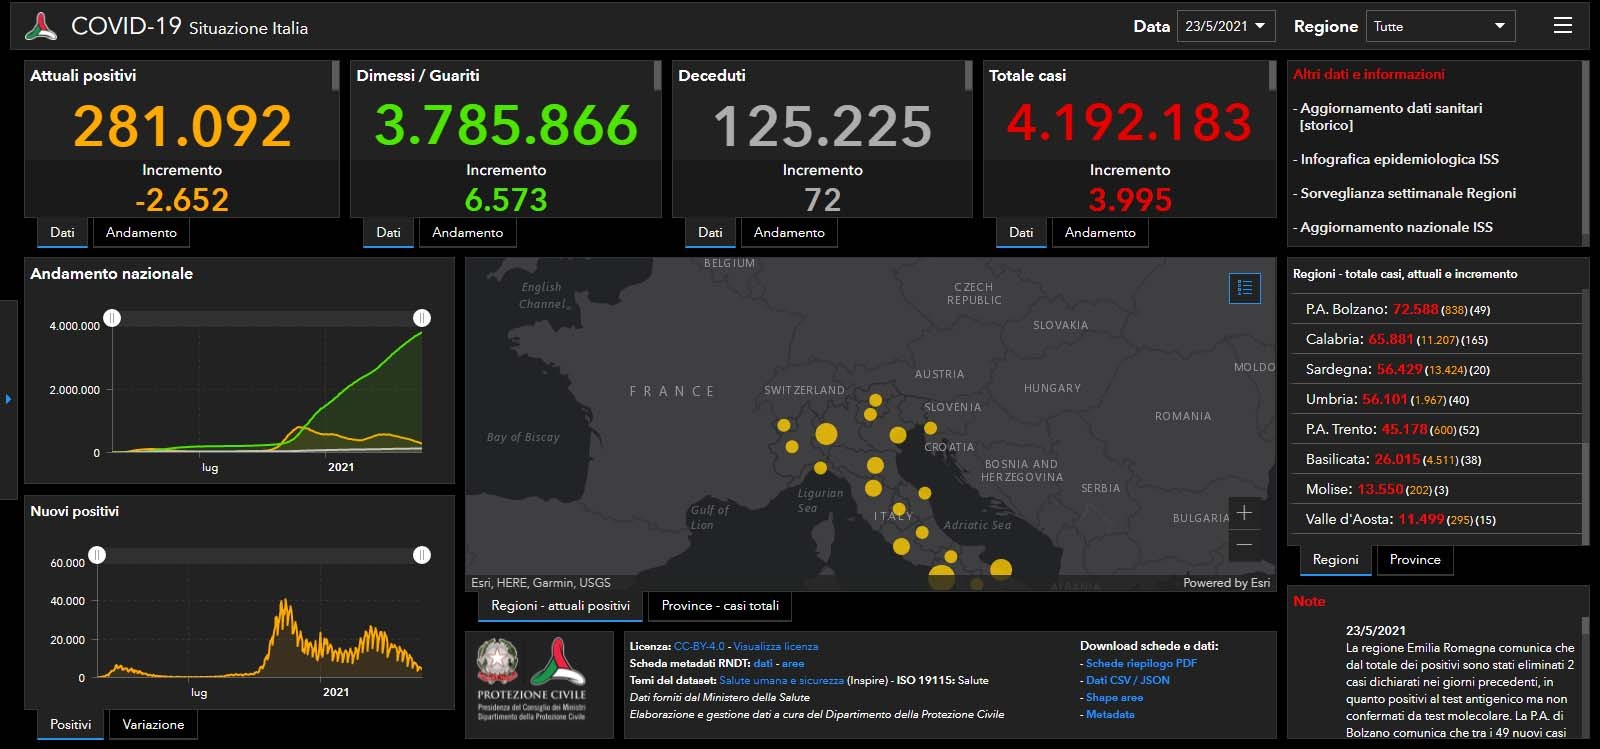Click the CC-BY-4.0 license link
The width and height of the screenshot is (1600, 749).
coord(699,646)
